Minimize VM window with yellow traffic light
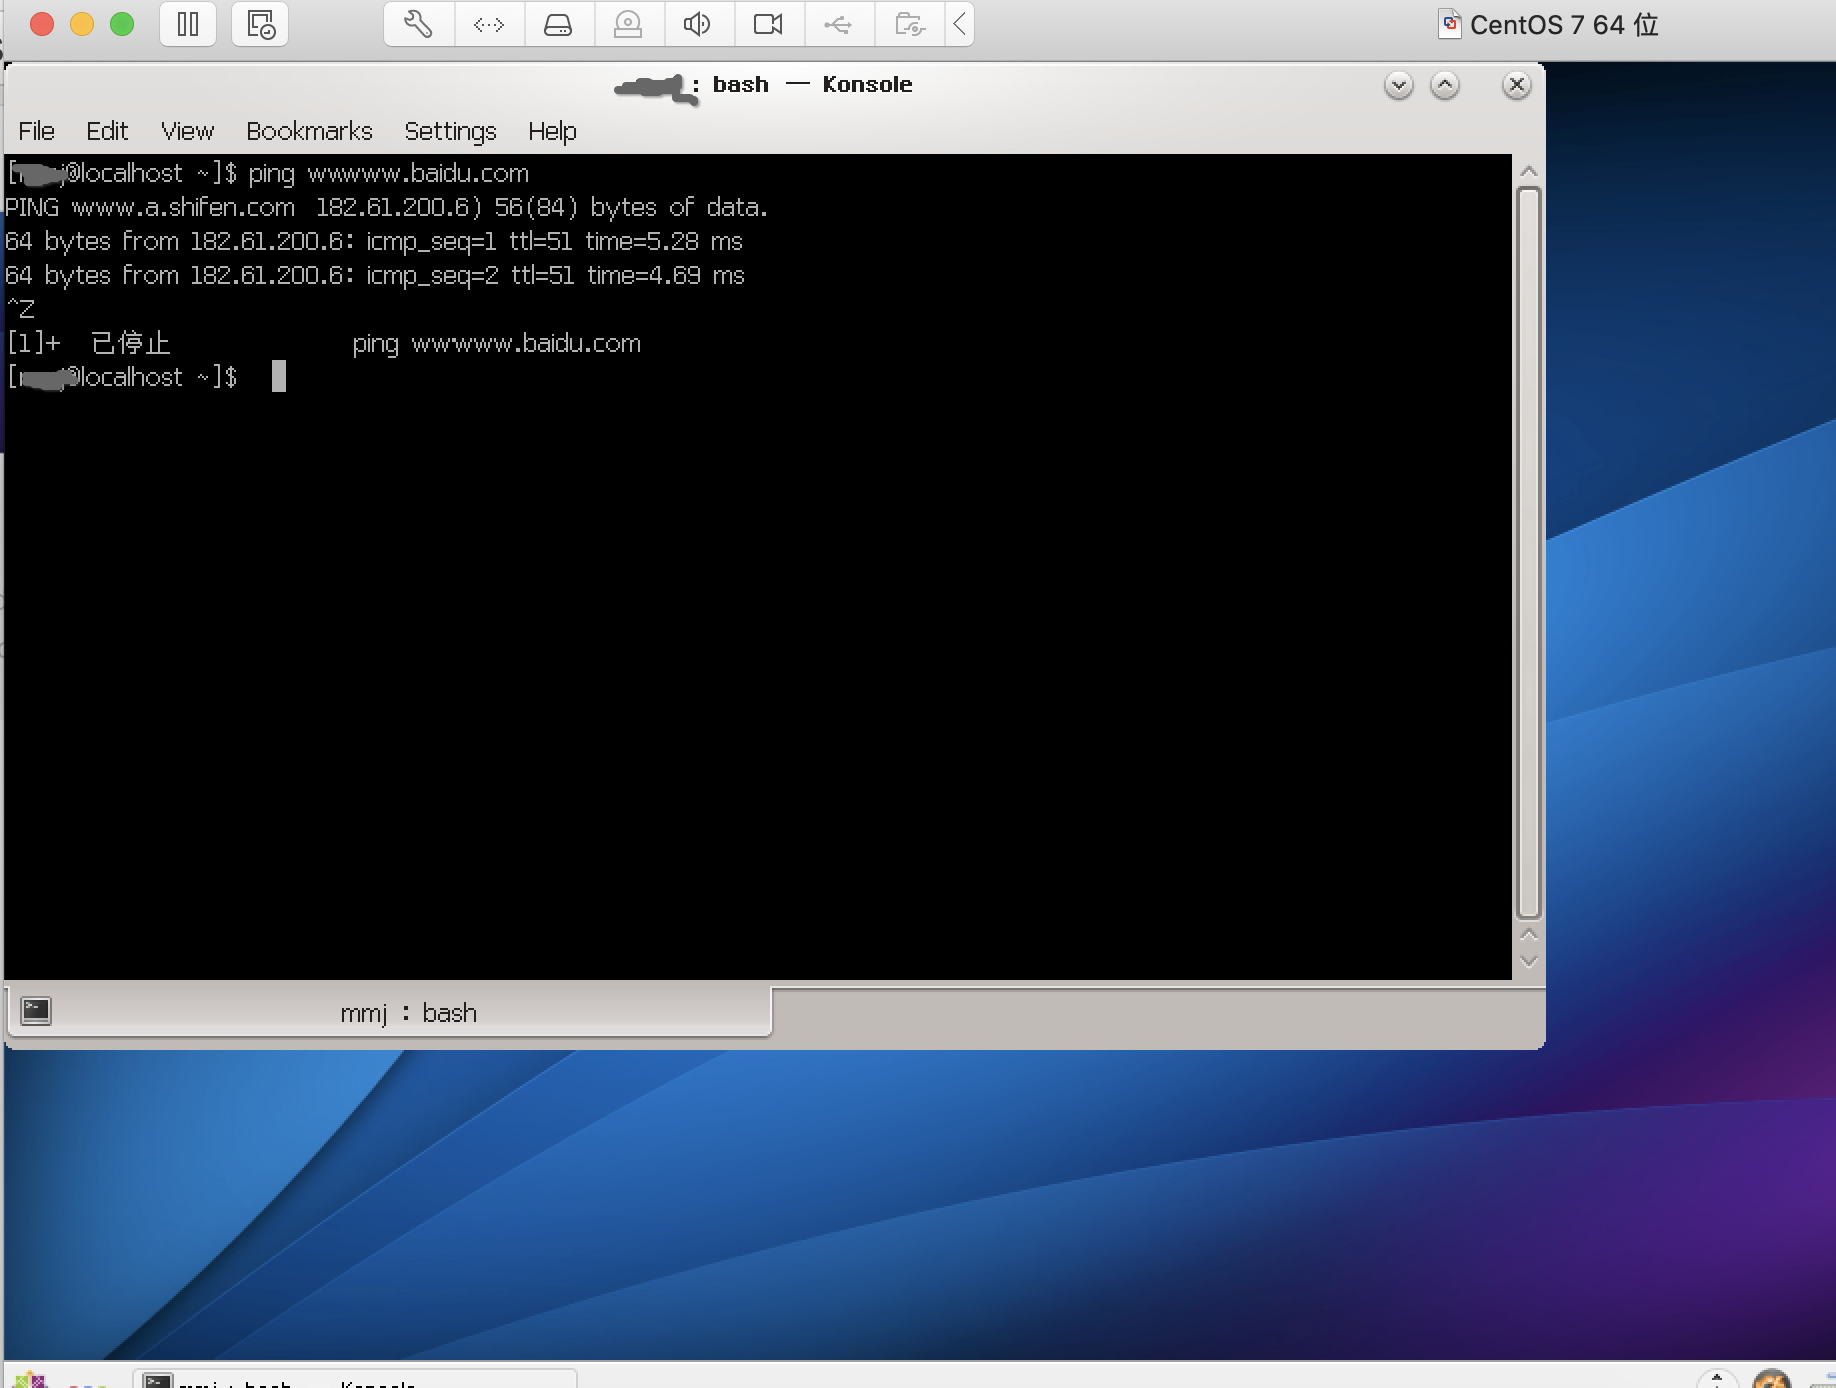The width and height of the screenshot is (1836, 1388). 82,24
